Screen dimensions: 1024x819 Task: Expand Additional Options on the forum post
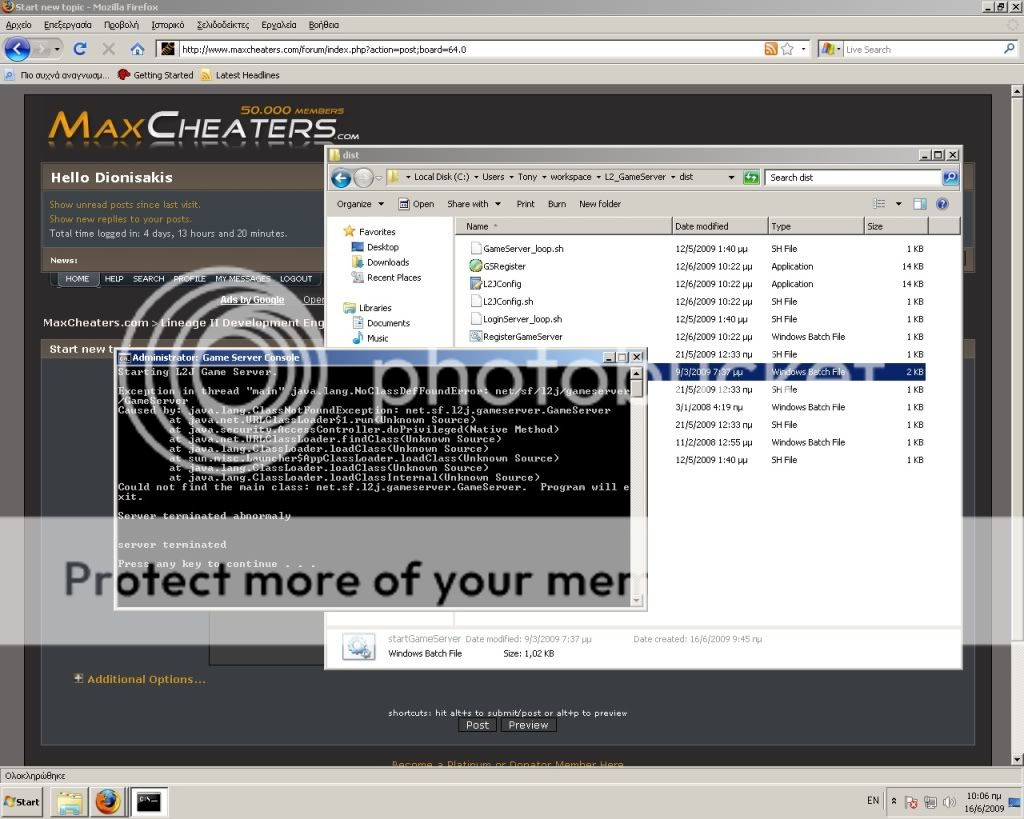[146, 679]
